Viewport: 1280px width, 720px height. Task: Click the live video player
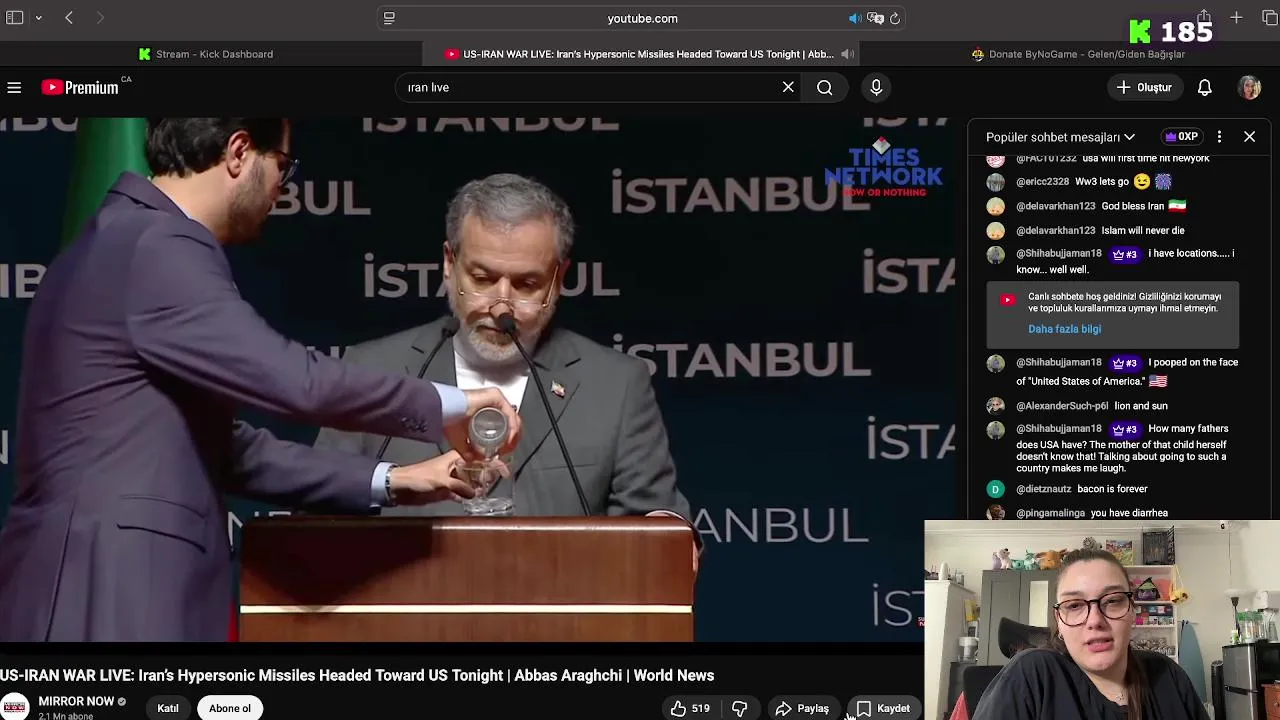[x=477, y=379]
